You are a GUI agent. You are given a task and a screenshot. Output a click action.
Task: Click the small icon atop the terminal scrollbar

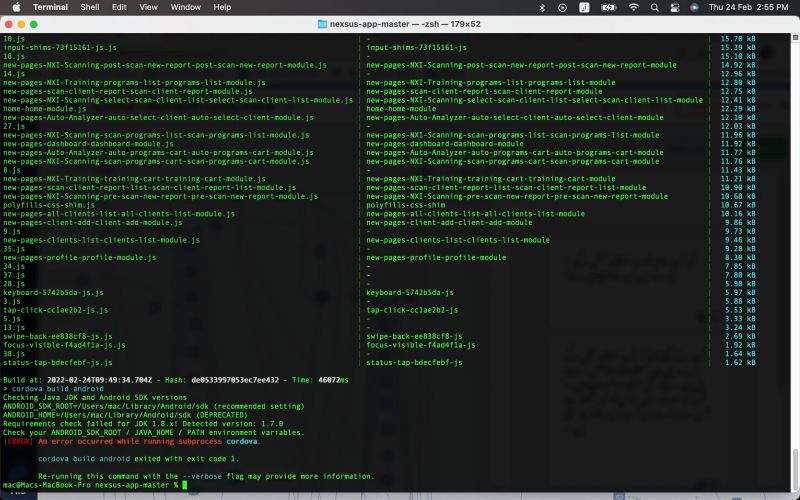coord(795,37)
